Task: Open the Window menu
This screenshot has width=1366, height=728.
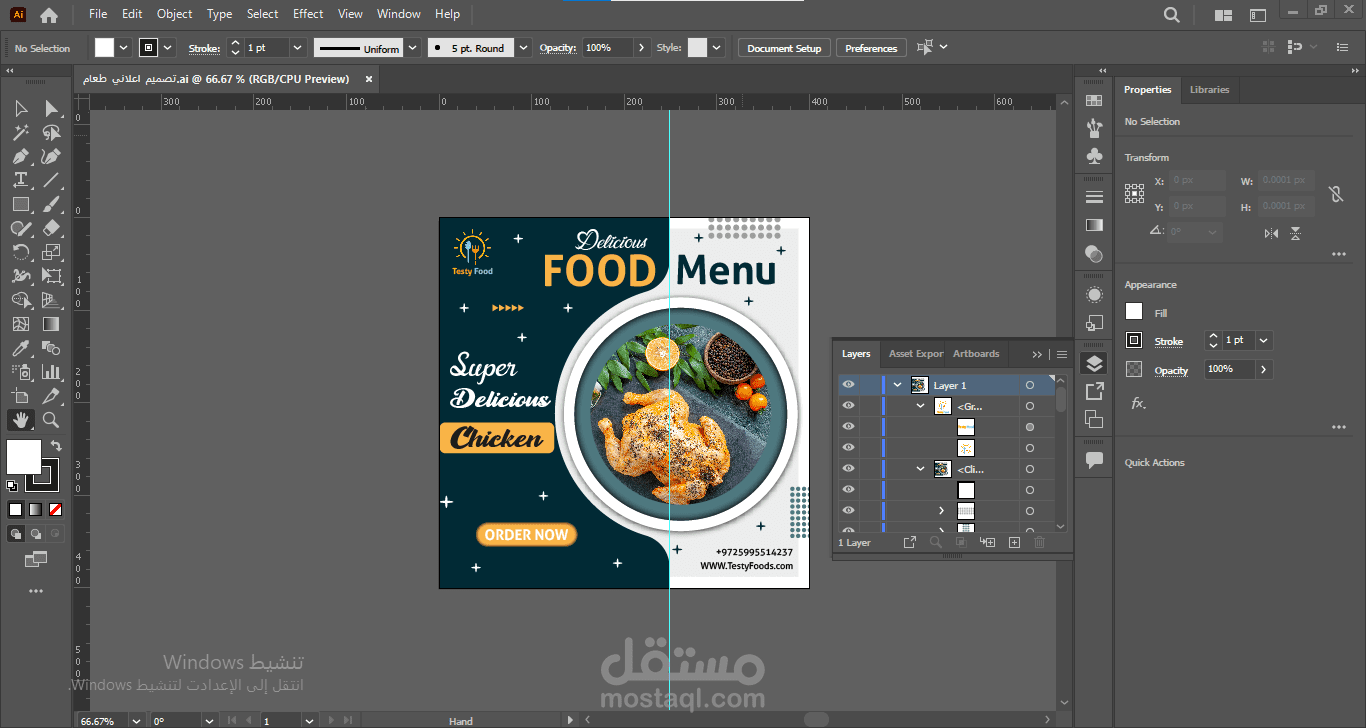Action: (x=399, y=14)
